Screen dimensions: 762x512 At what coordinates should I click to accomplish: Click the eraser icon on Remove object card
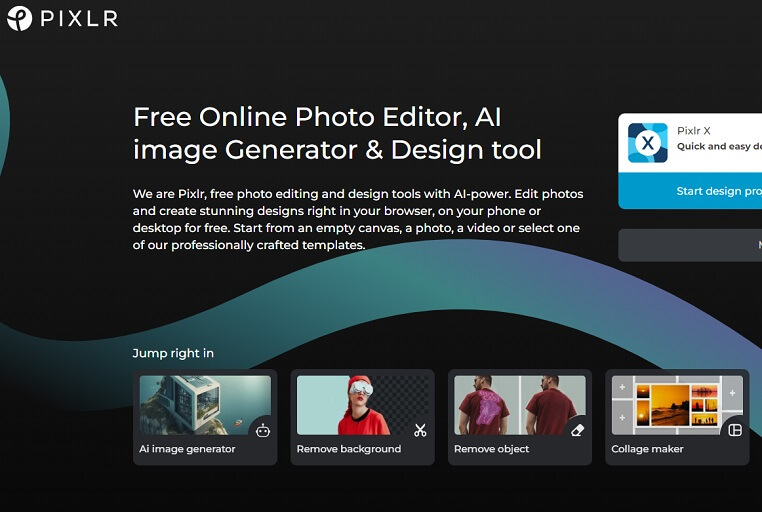577,430
